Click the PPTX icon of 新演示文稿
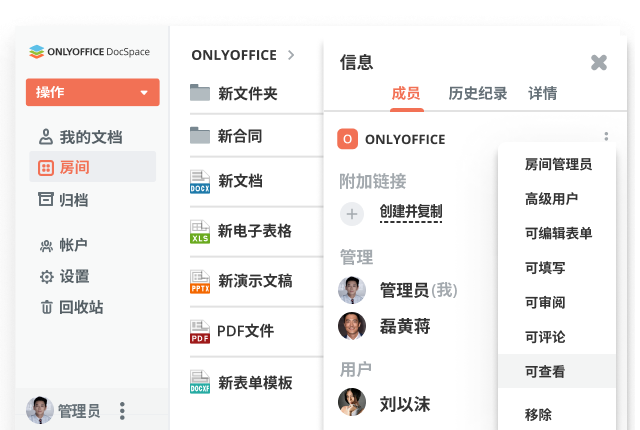Screen dimensions: 640x430 click(x=200, y=282)
